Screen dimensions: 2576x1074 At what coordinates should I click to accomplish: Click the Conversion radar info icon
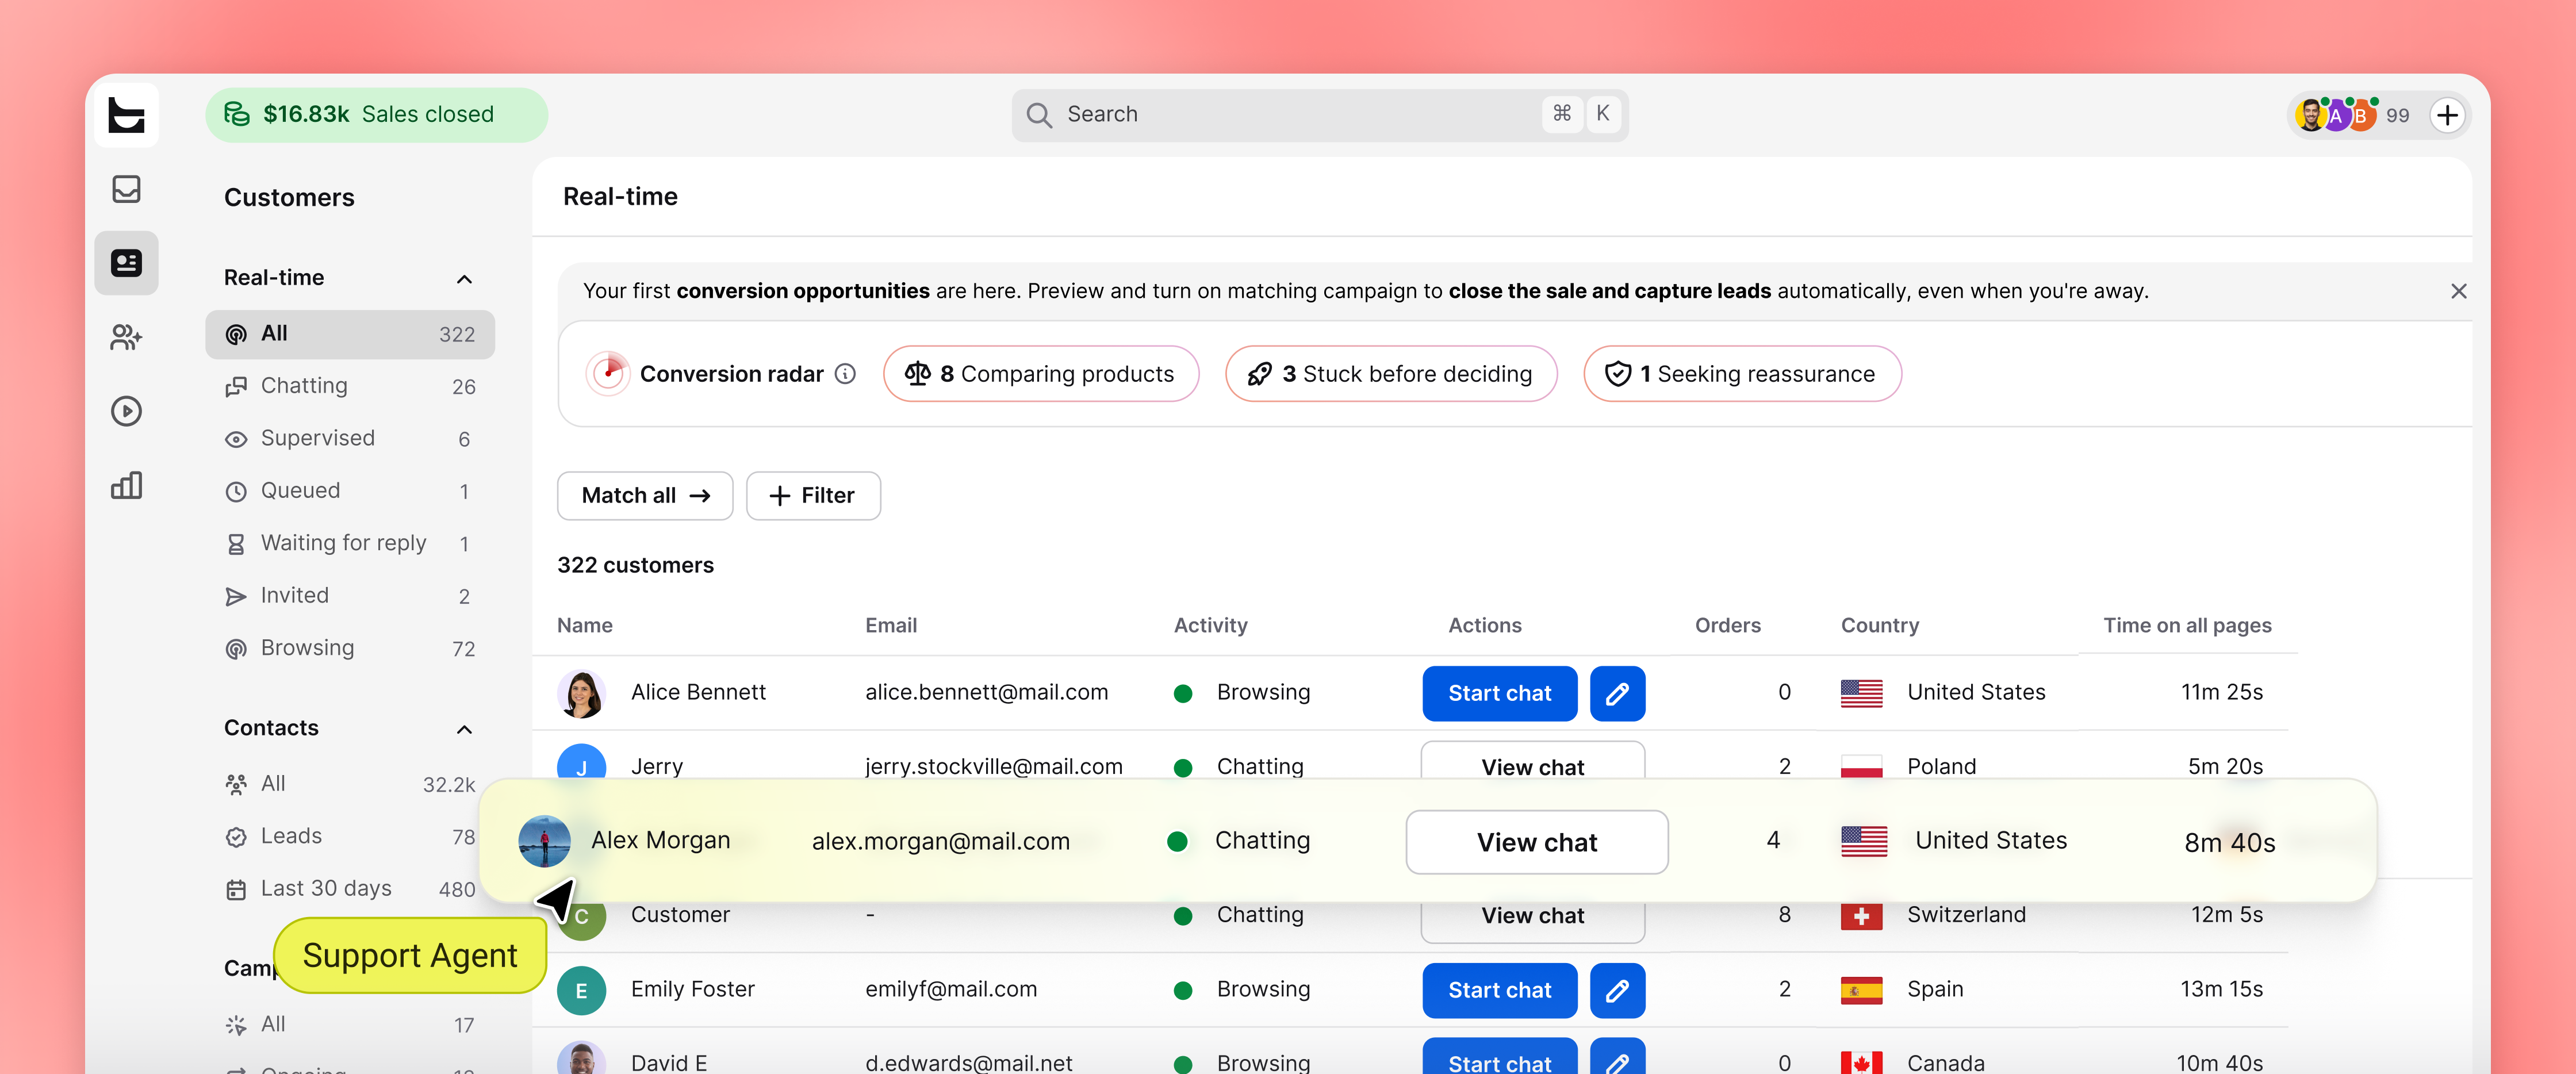point(845,374)
